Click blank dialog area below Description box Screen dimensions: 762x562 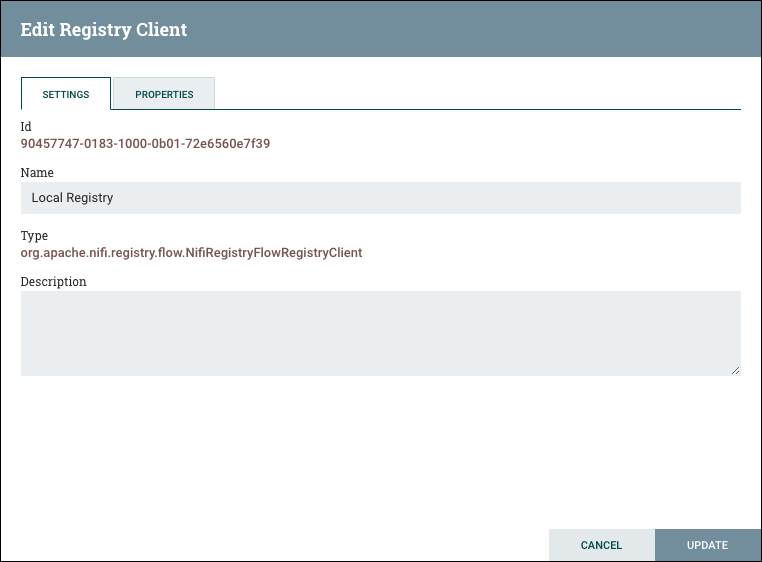(380, 450)
